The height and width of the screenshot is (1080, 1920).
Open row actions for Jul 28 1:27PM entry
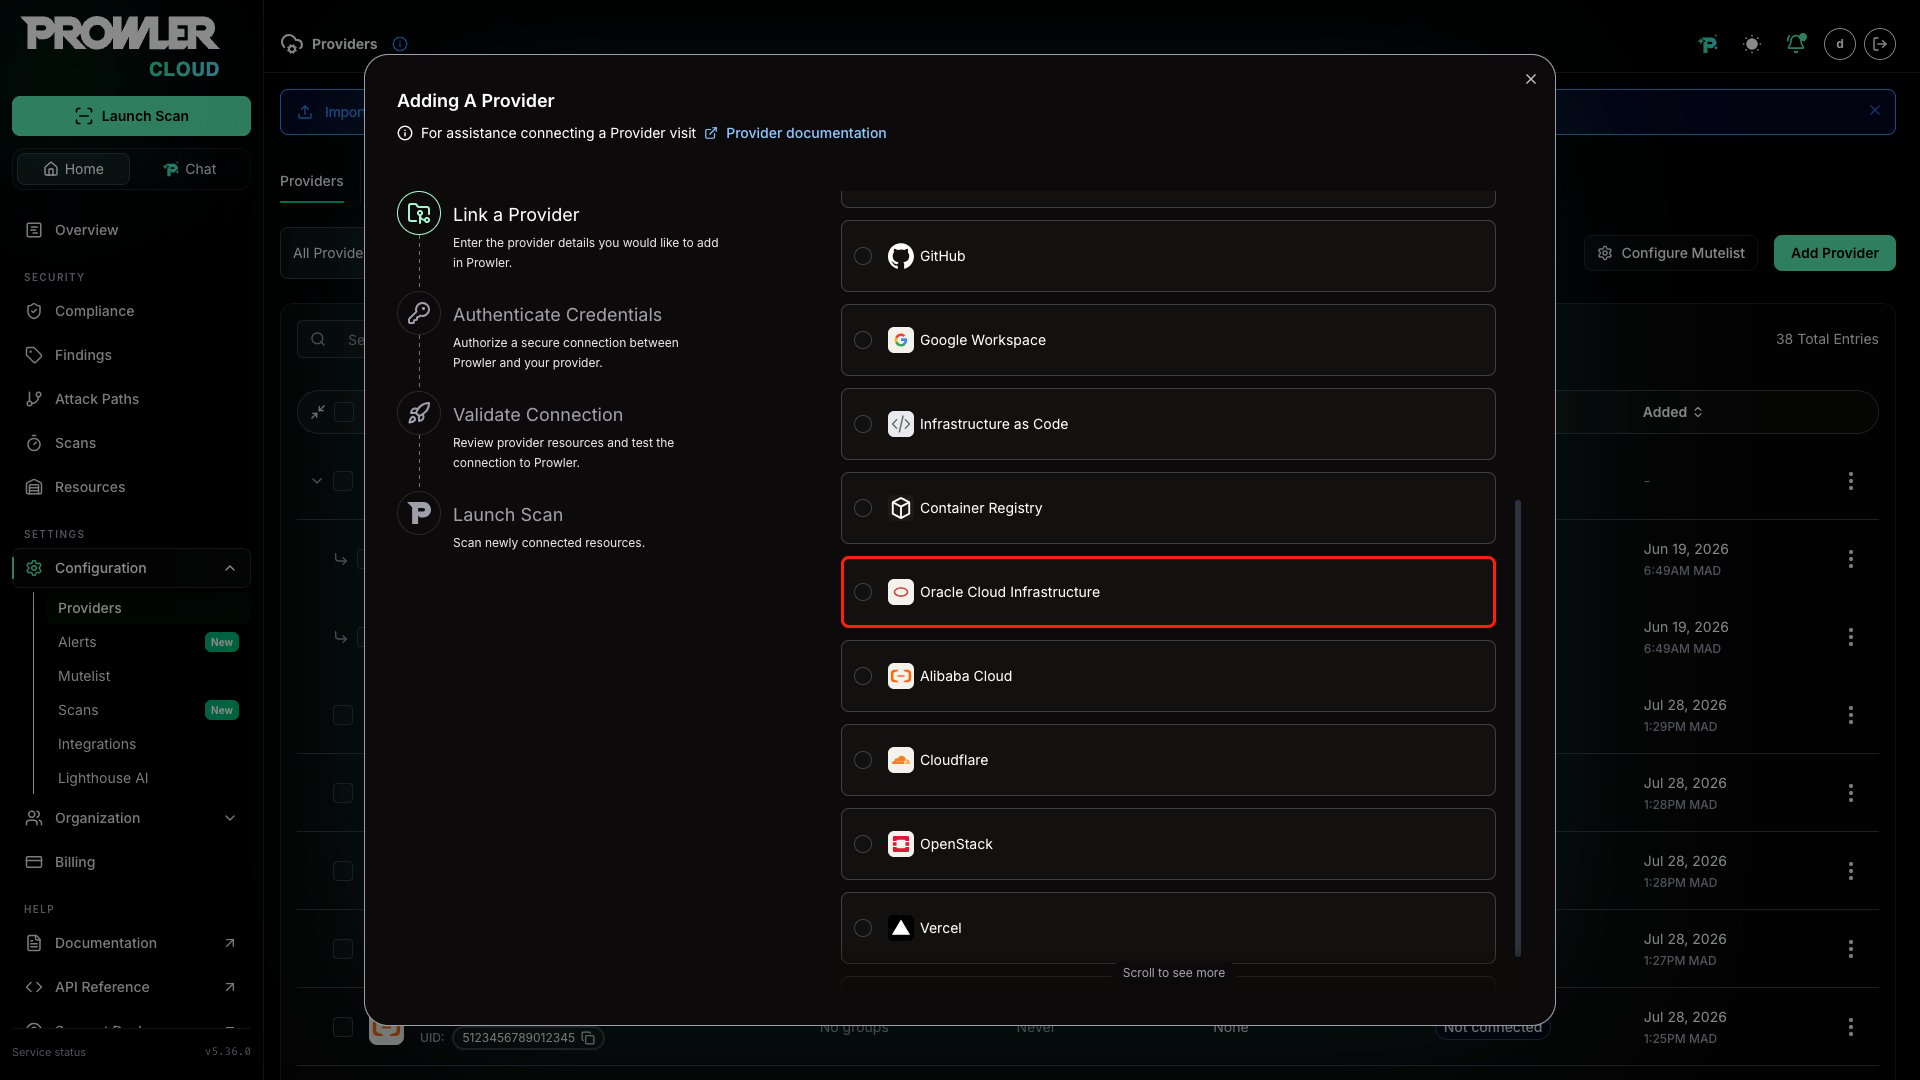1850,949
